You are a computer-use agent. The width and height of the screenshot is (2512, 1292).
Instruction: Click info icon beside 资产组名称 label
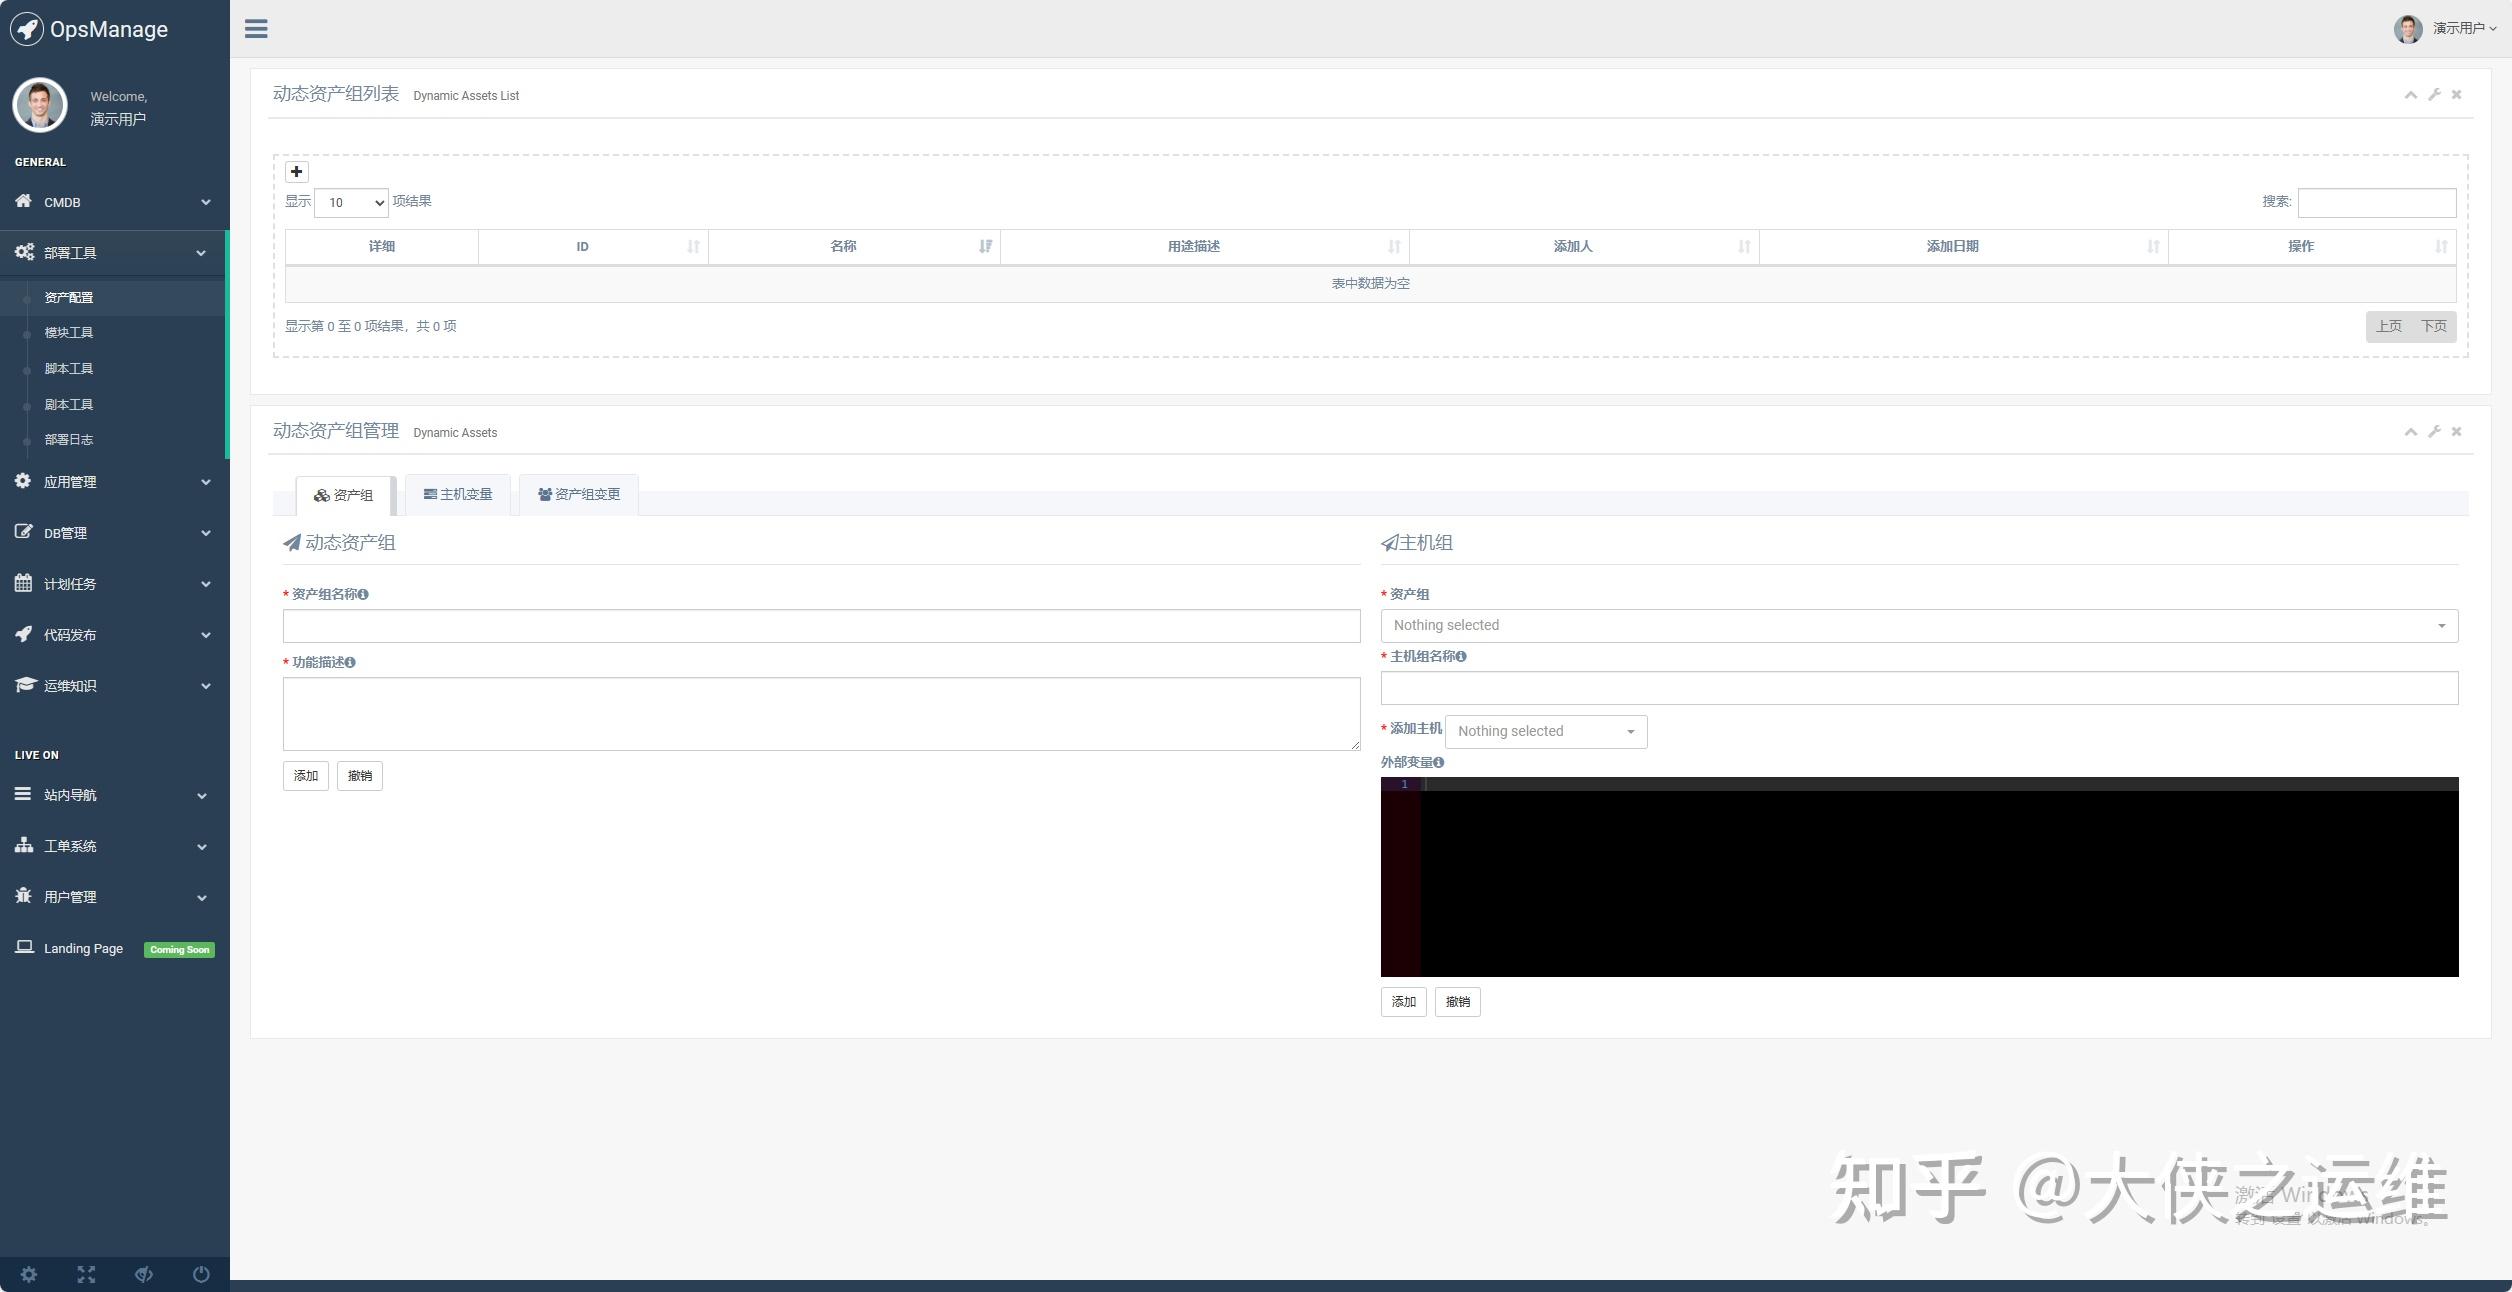click(x=363, y=595)
